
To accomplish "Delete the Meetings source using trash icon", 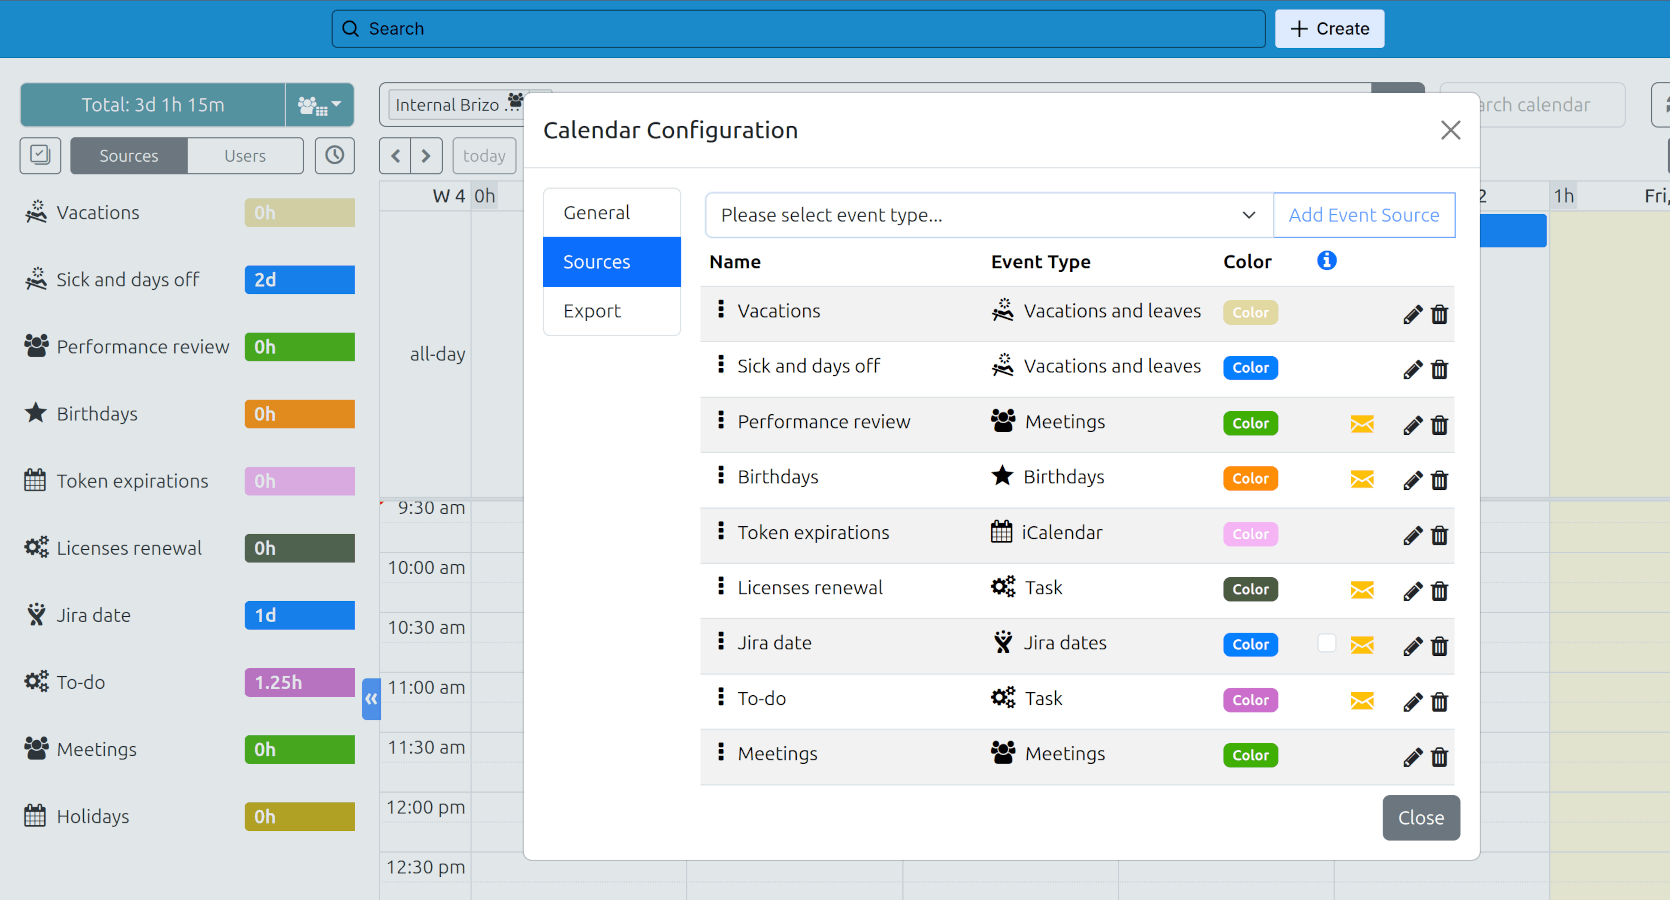I will (x=1440, y=757).
